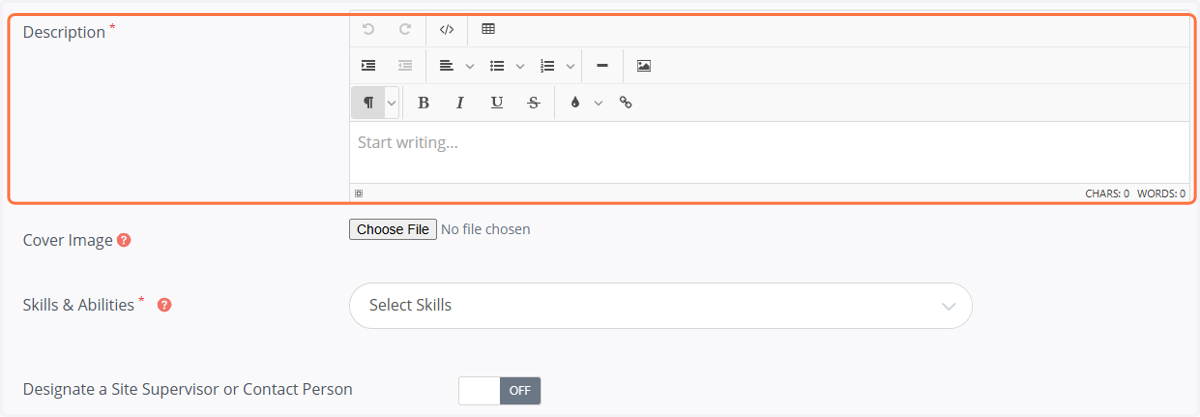
Task: Insert an image into the description
Action: [644, 66]
